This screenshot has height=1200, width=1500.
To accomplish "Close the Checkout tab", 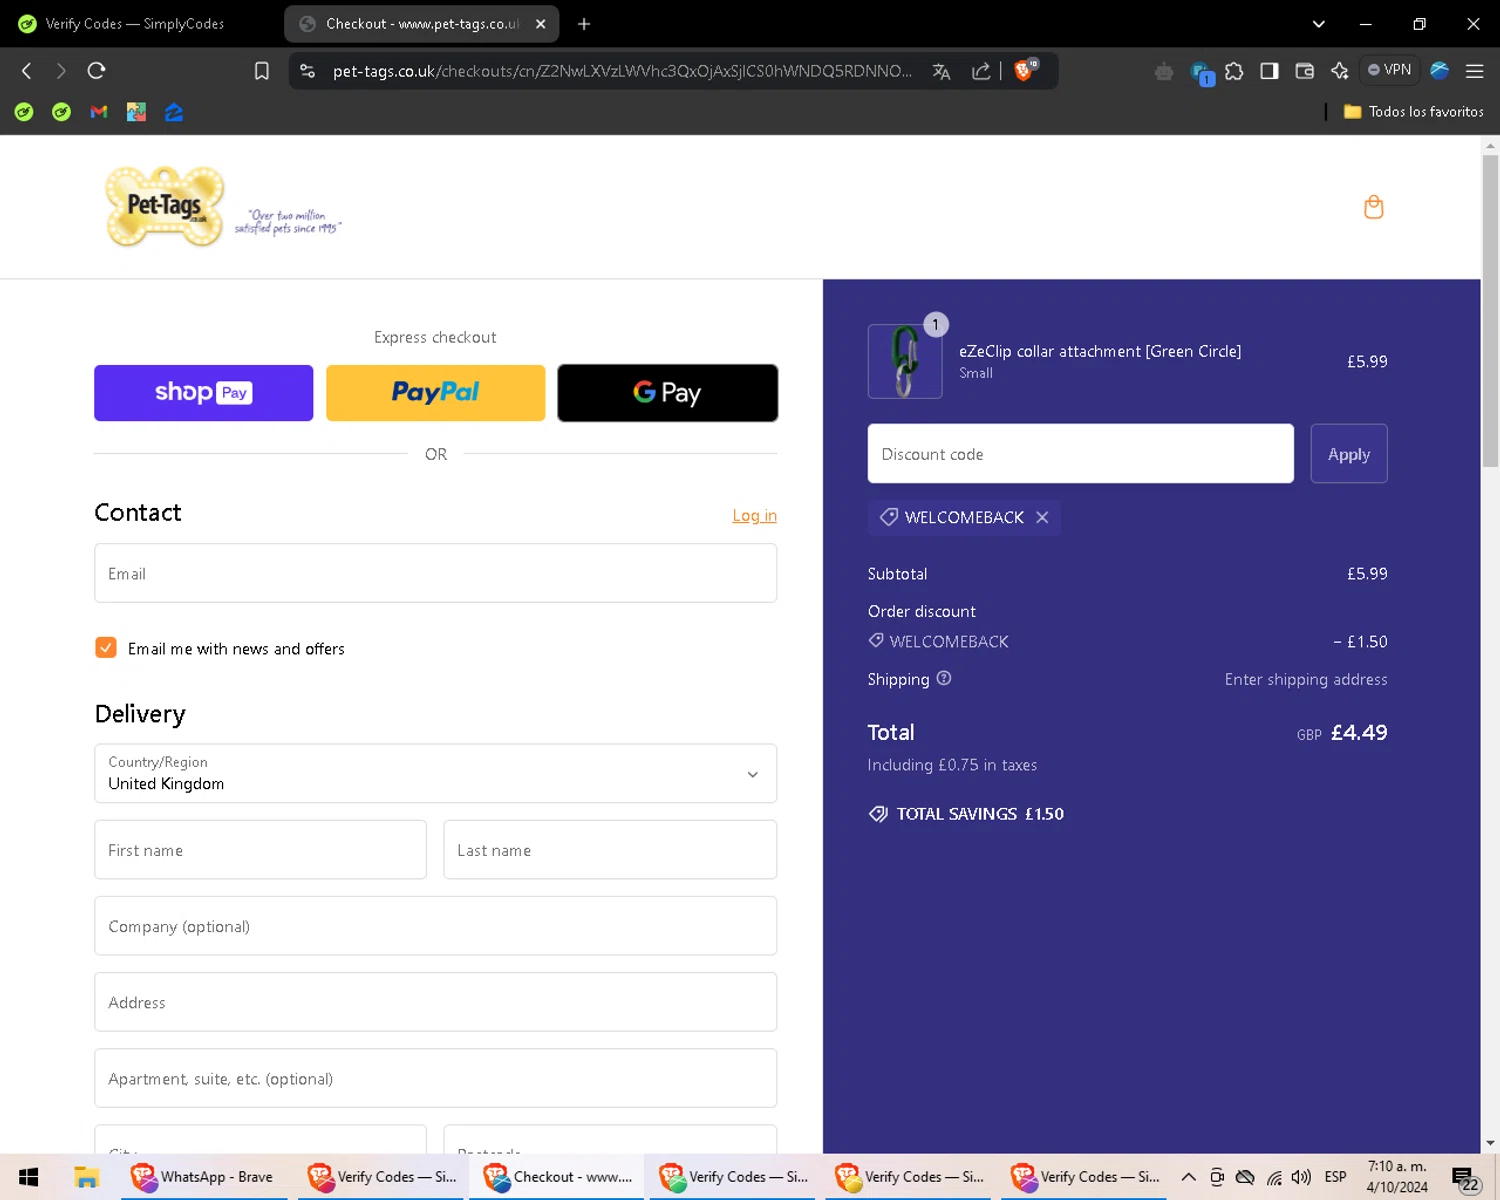I will (x=541, y=24).
